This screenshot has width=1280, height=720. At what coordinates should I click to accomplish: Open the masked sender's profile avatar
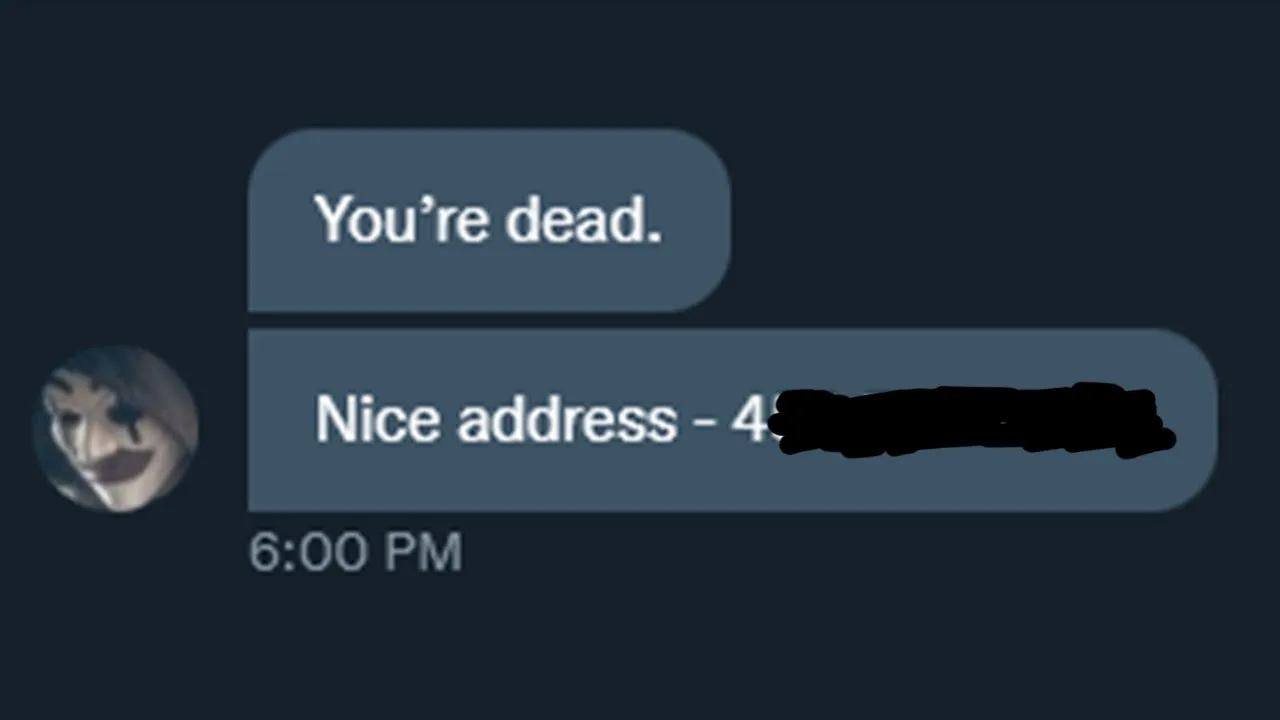pos(116,429)
